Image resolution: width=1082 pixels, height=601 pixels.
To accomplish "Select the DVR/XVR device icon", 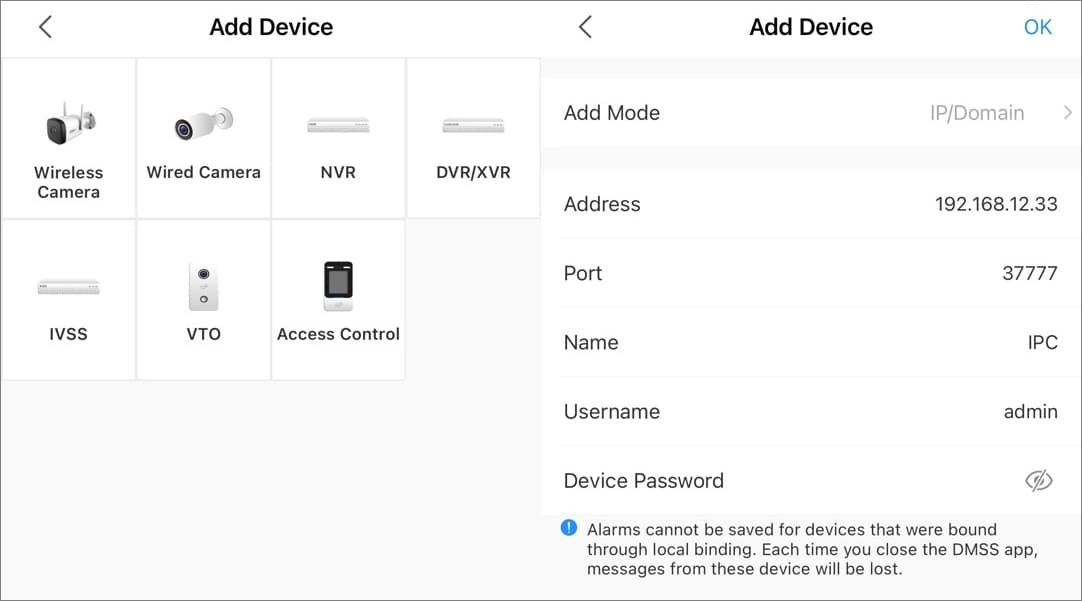I will point(473,126).
